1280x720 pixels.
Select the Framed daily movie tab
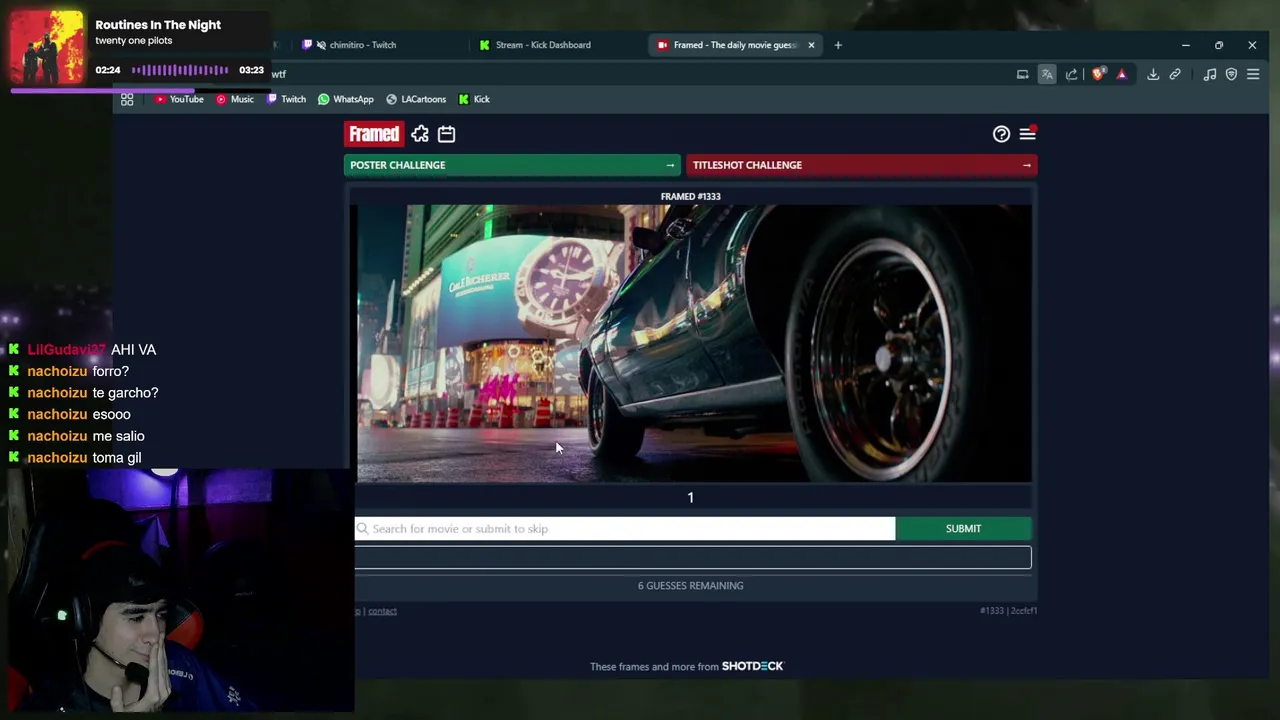click(x=735, y=45)
